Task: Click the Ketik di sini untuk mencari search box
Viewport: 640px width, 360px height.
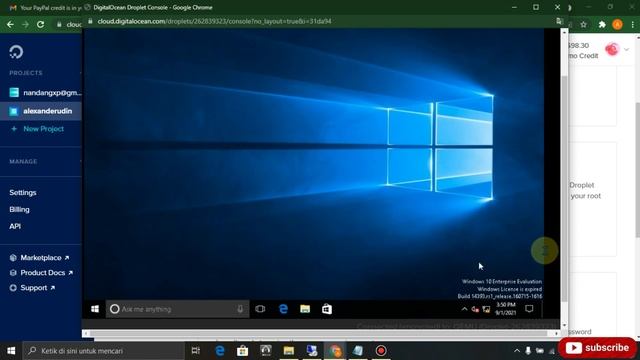Action: 104,351
